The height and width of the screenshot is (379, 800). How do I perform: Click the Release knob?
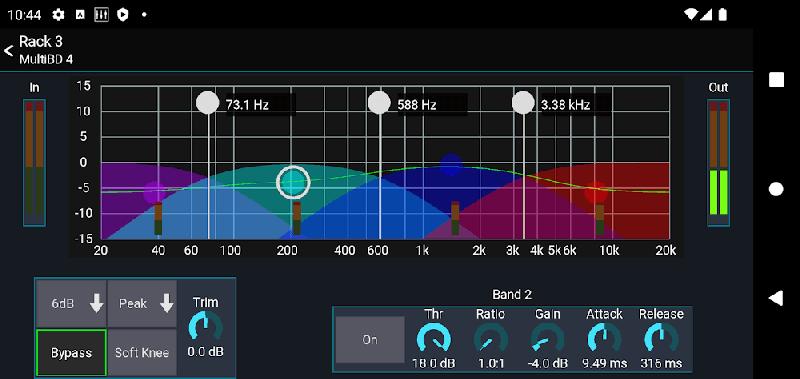click(661, 339)
